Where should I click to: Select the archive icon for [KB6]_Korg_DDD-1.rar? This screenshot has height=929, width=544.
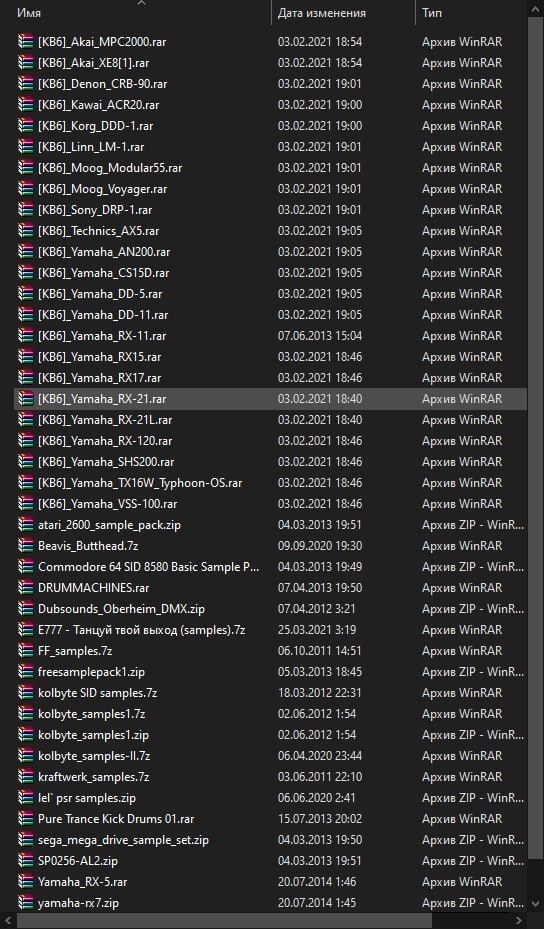[x=25, y=126]
